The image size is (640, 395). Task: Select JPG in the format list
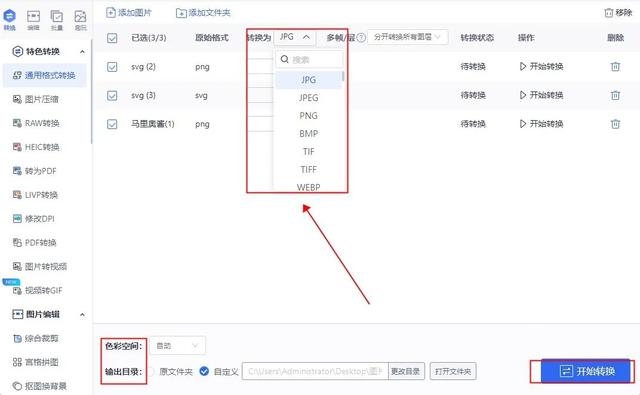tap(309, 80)
